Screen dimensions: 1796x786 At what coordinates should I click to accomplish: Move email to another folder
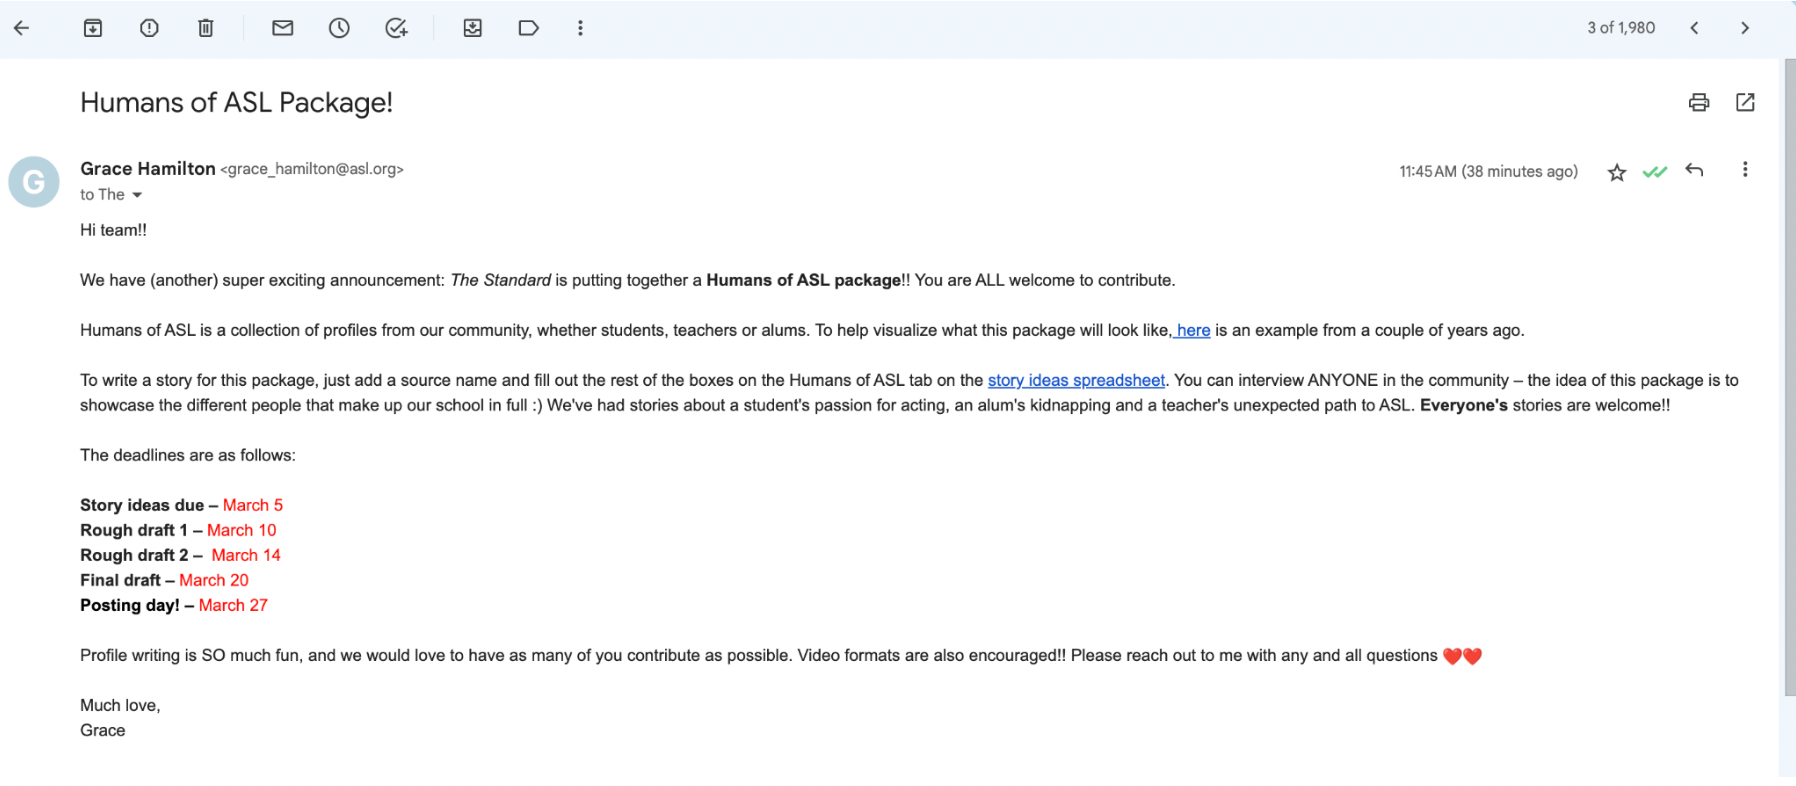point(473,28)
